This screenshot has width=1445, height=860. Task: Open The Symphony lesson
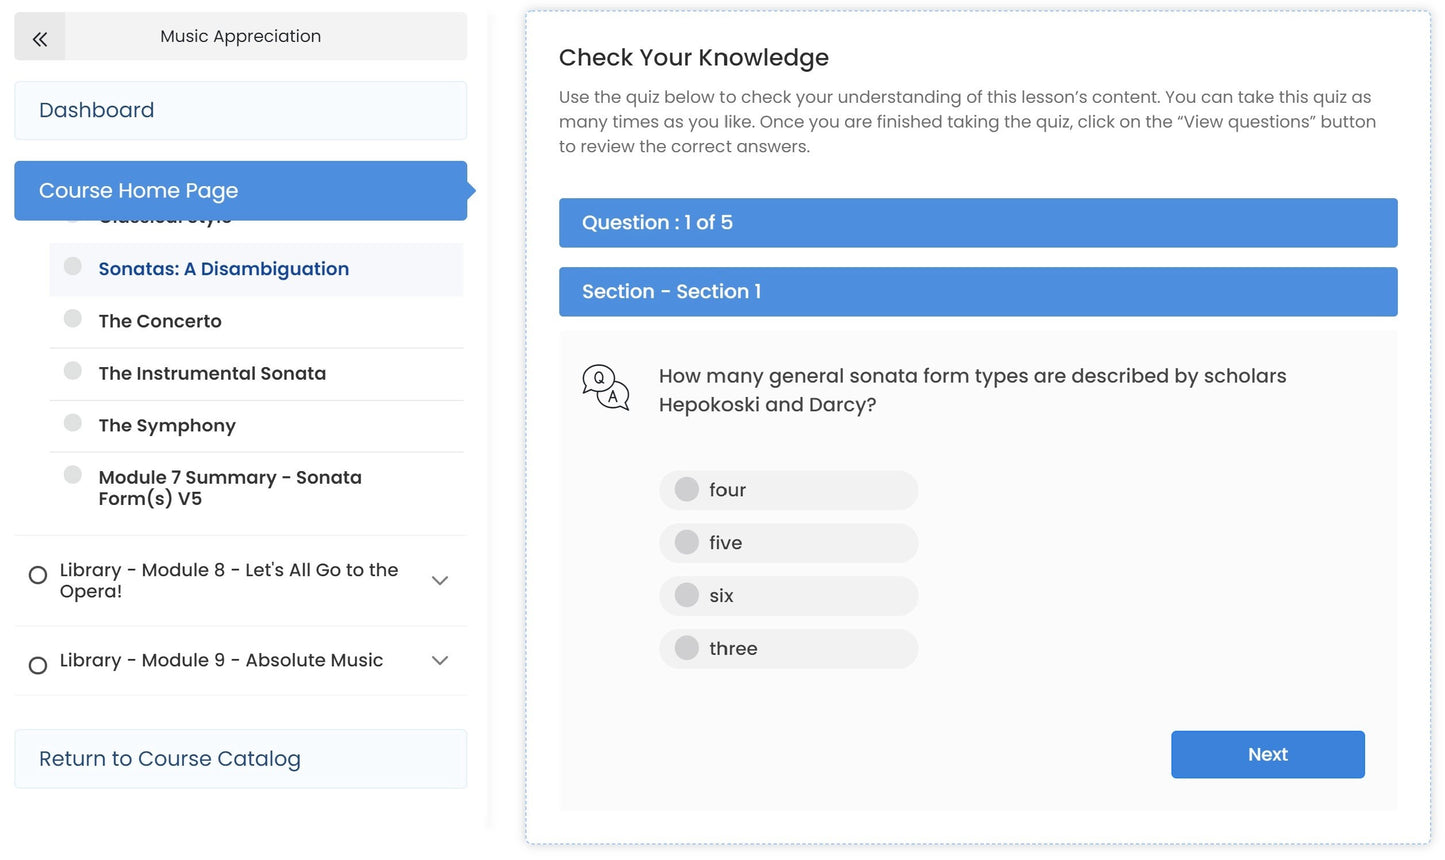(167, 426)
